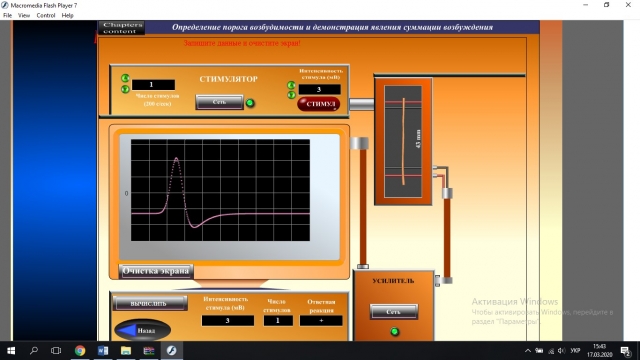640x360 pixels.
Task: Click the Flash Player title bar icon
Action: 5,5
